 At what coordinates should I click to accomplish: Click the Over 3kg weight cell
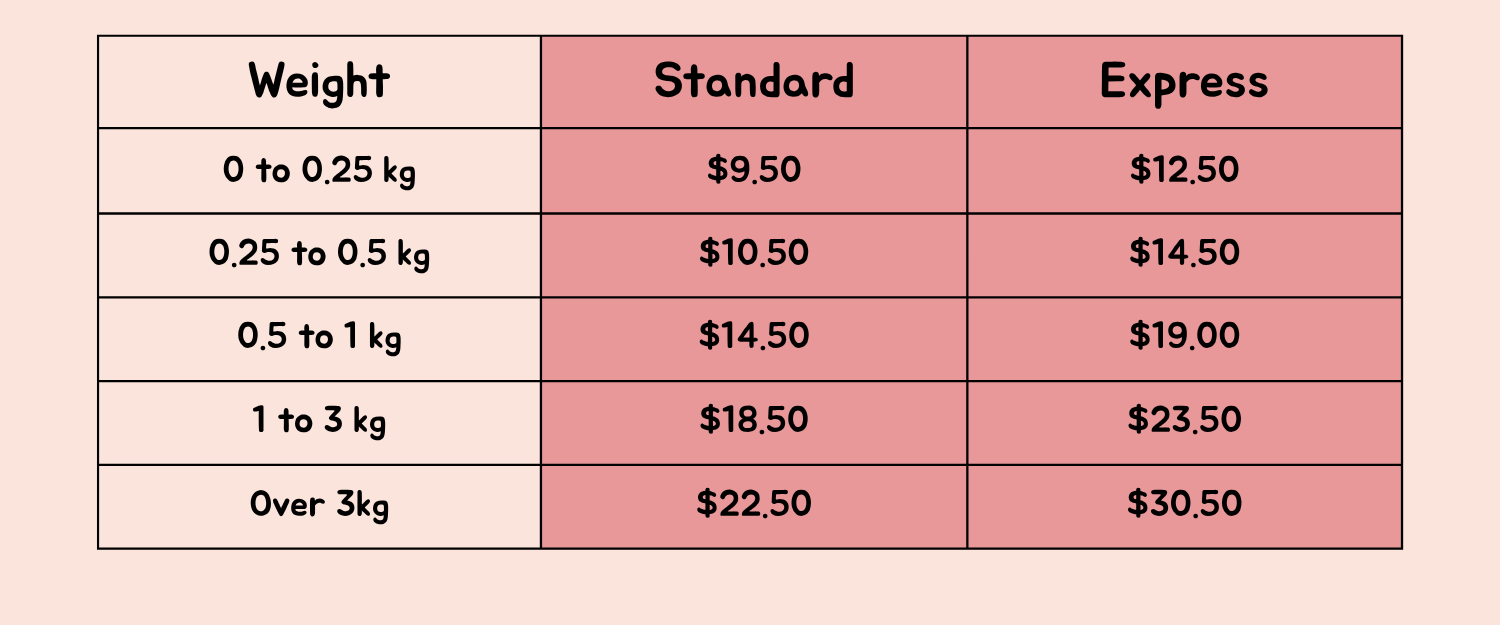[x=319, y=507]
